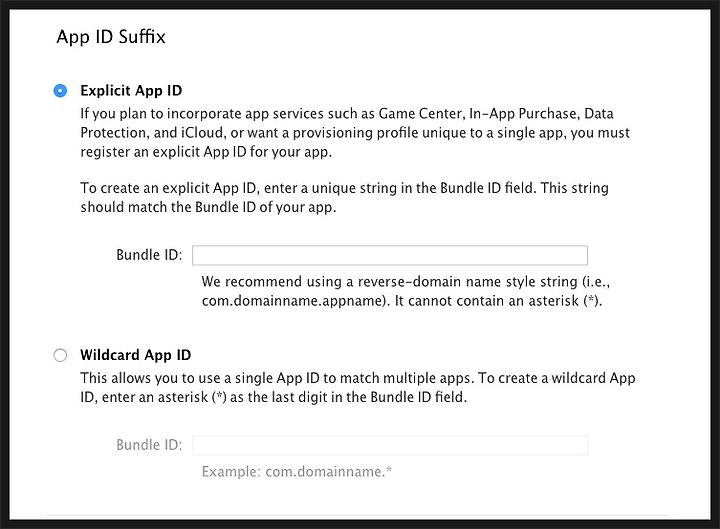Select the Wildcard App ID radio button
Viewport: 720px width, 529px height.
[x=60, y=355]
